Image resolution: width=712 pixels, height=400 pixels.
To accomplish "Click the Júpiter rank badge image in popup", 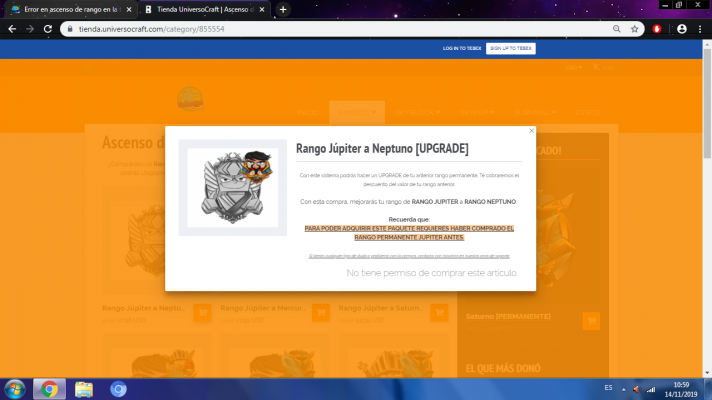I will tap(233, 188).
